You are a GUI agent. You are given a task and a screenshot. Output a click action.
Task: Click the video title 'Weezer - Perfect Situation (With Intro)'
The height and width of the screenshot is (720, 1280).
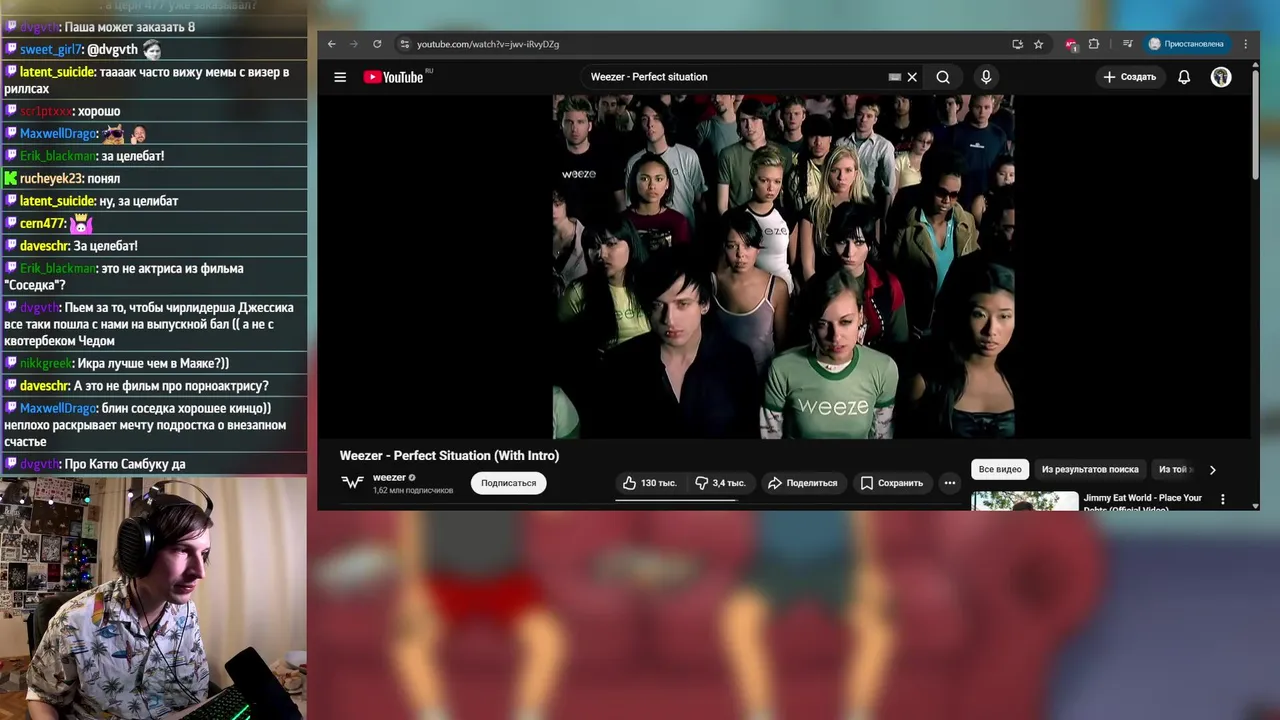(x=449, y=456)
